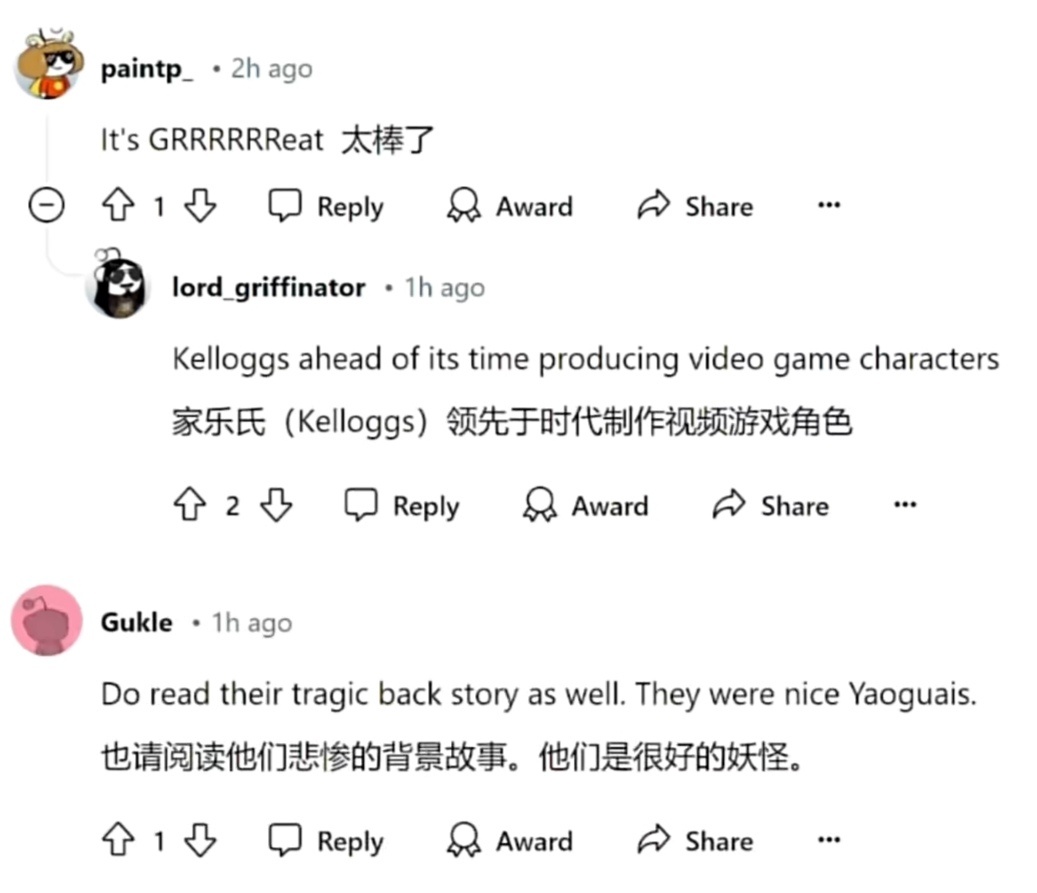
Task: Open more options on Gukle comment
Action: point(829,840)
